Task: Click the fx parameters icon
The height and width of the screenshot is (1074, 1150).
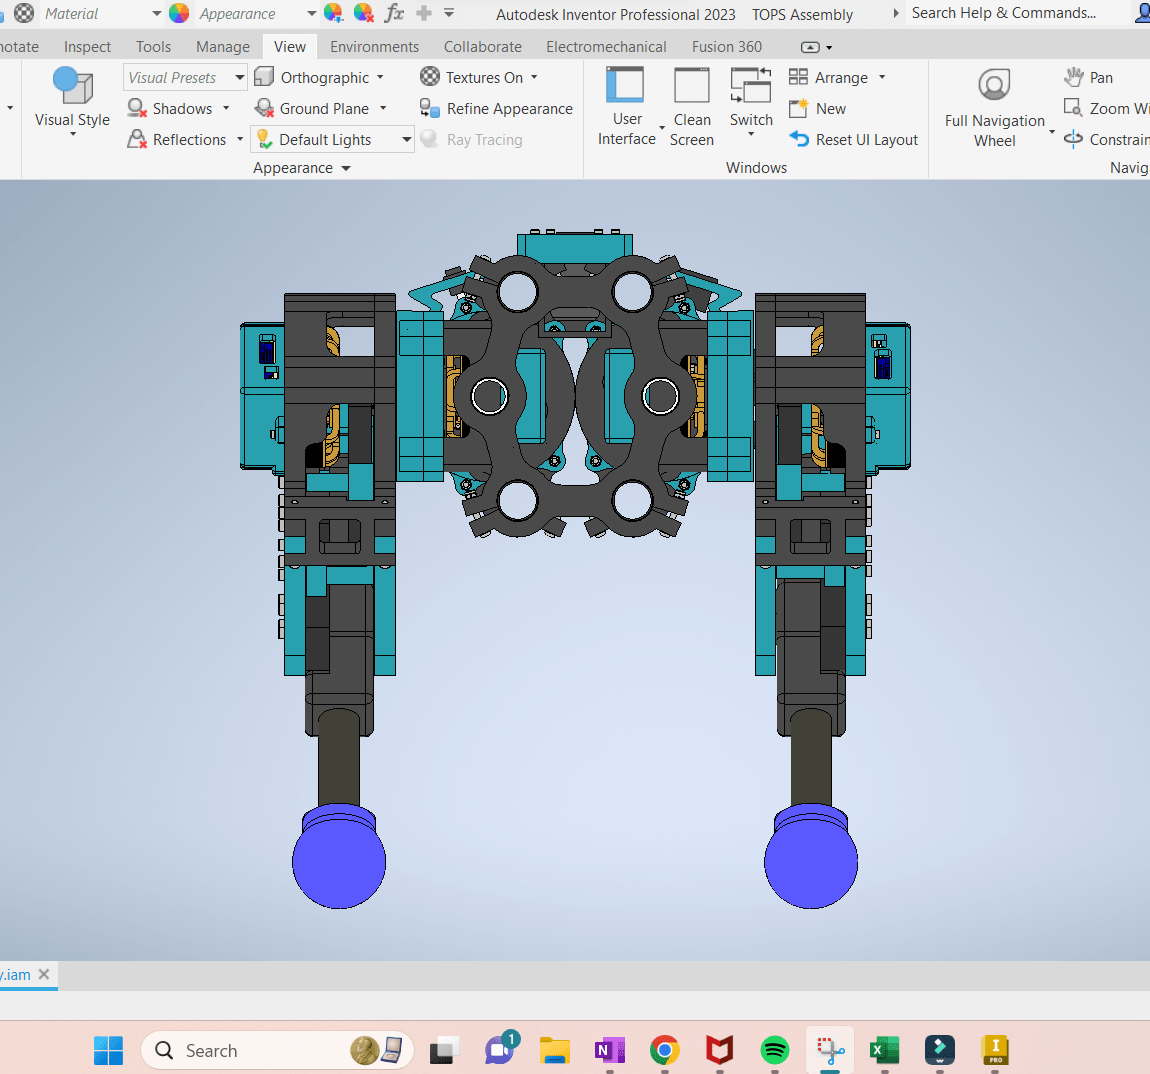Action: 395,13
